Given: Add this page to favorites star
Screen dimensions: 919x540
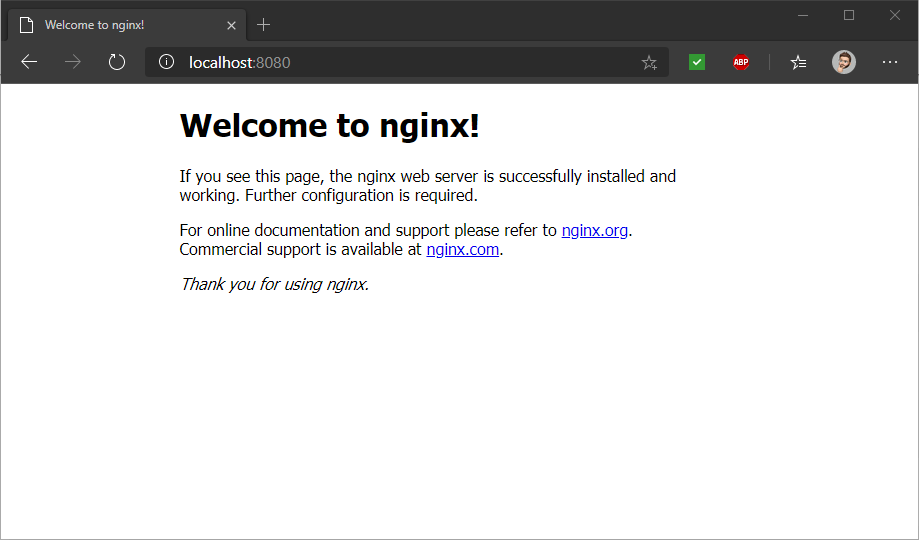Looking at the screenshot, I should [649, 62].
